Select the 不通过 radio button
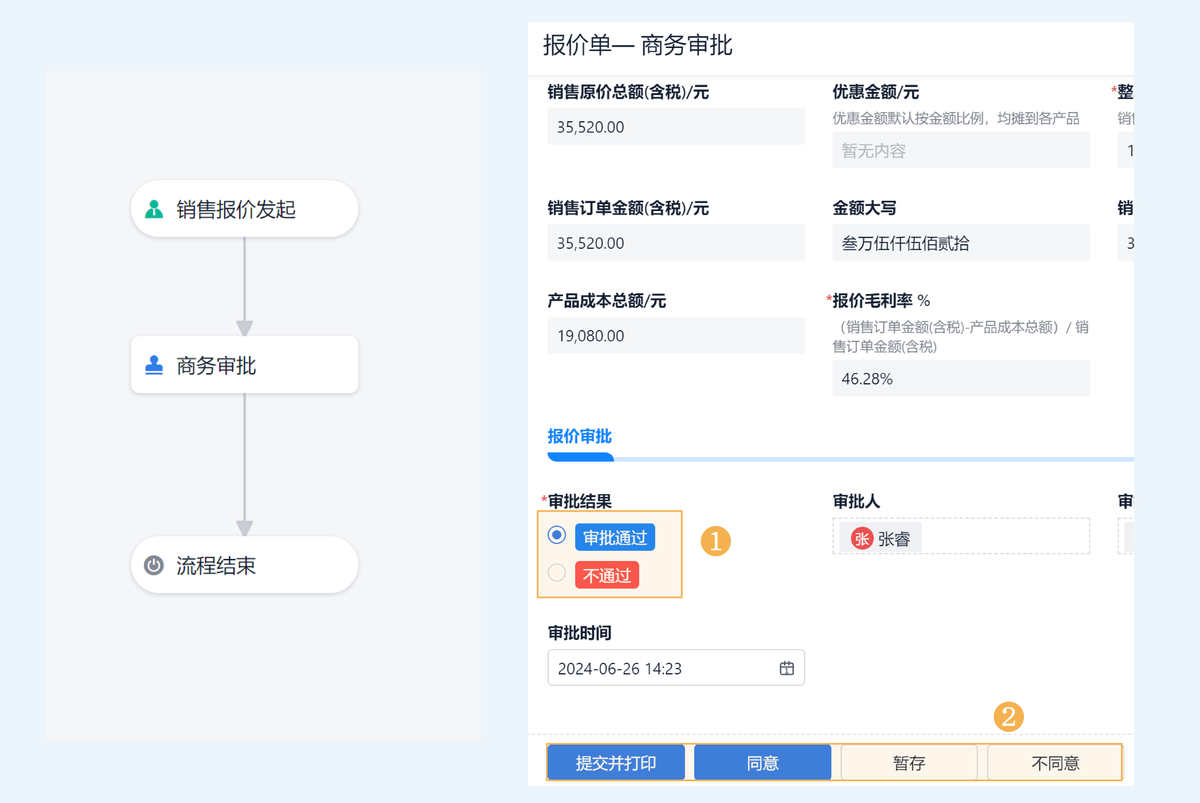 (x=557, y=573)
